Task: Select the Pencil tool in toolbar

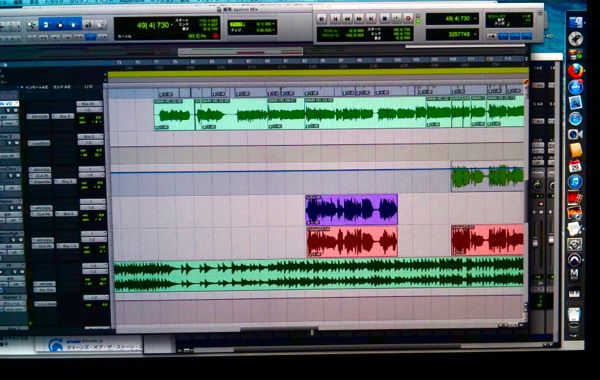Action: point(100,25)
